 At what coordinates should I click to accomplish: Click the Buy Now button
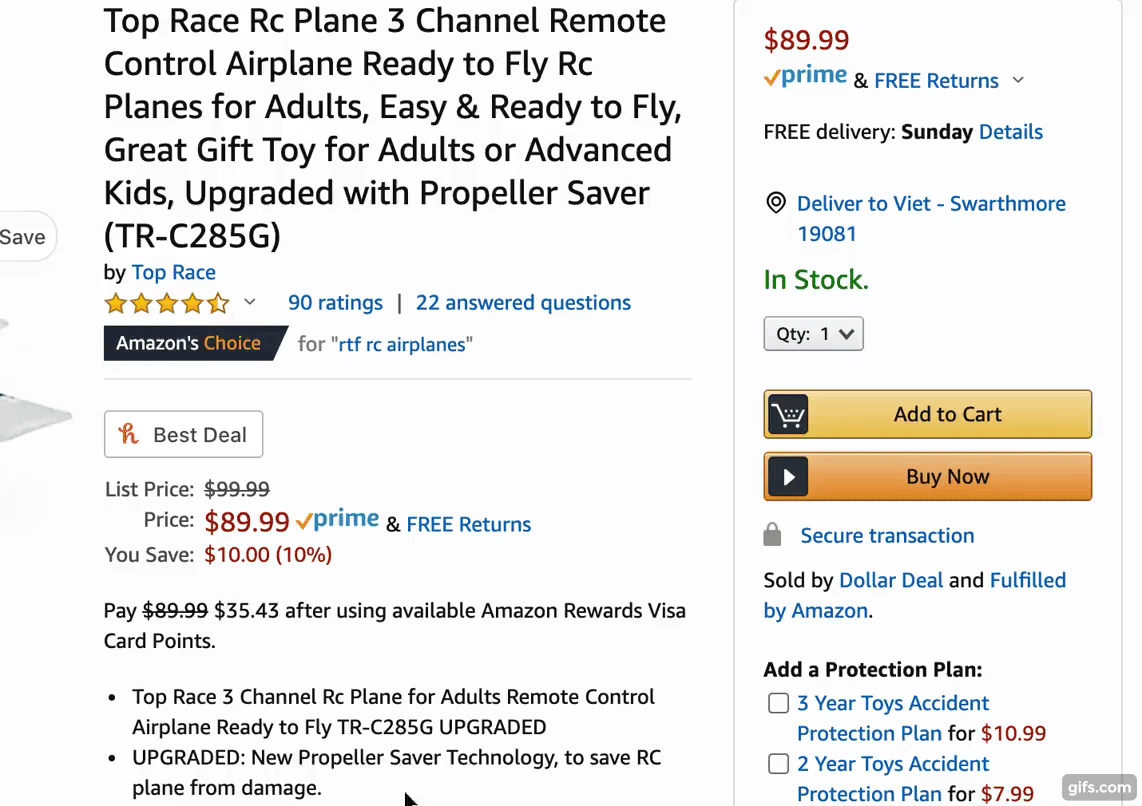[928, 477]
